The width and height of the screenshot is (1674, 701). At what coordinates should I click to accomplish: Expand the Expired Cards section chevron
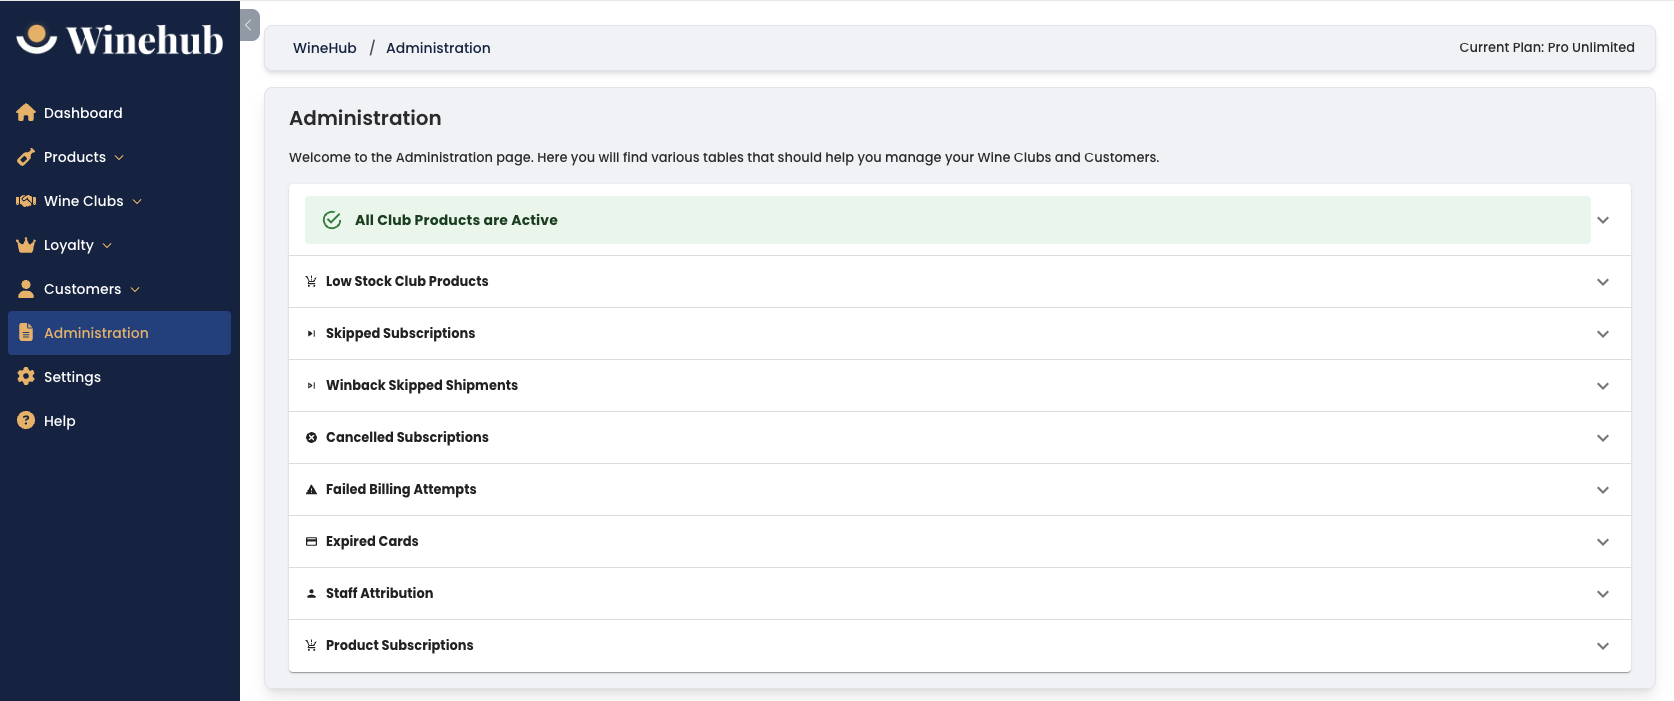point(1602,542)
